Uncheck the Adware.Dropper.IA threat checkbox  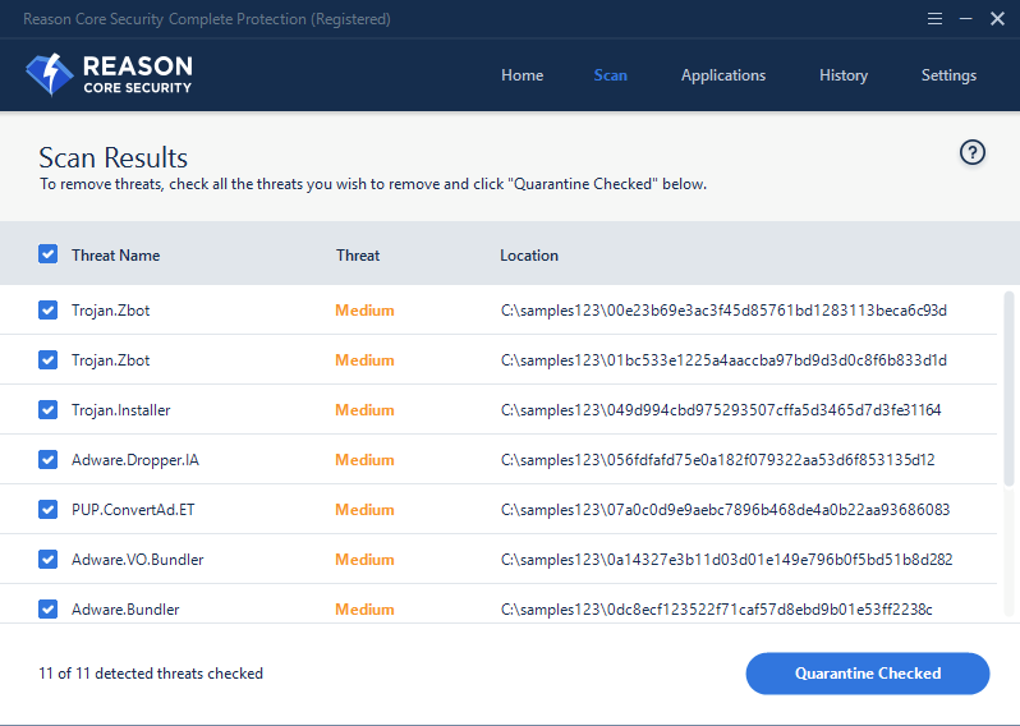tap(47, 459)
